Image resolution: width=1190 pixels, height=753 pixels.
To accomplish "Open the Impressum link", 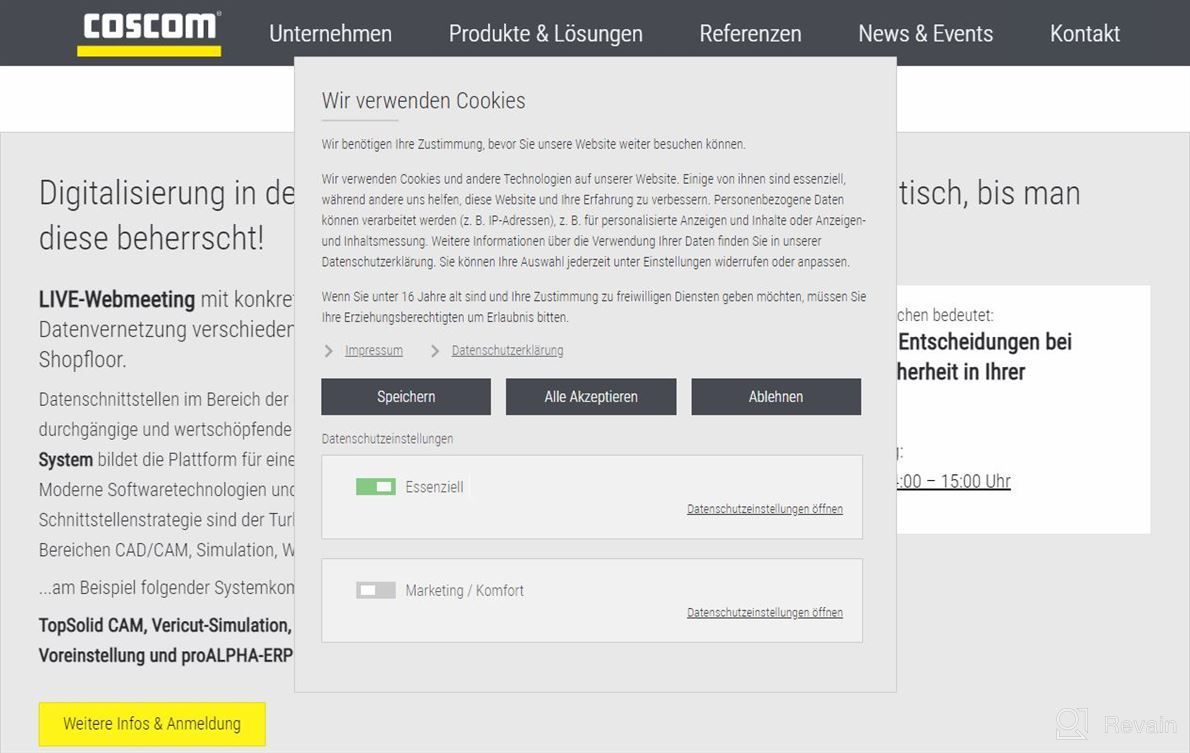I will tap(374, 351).
